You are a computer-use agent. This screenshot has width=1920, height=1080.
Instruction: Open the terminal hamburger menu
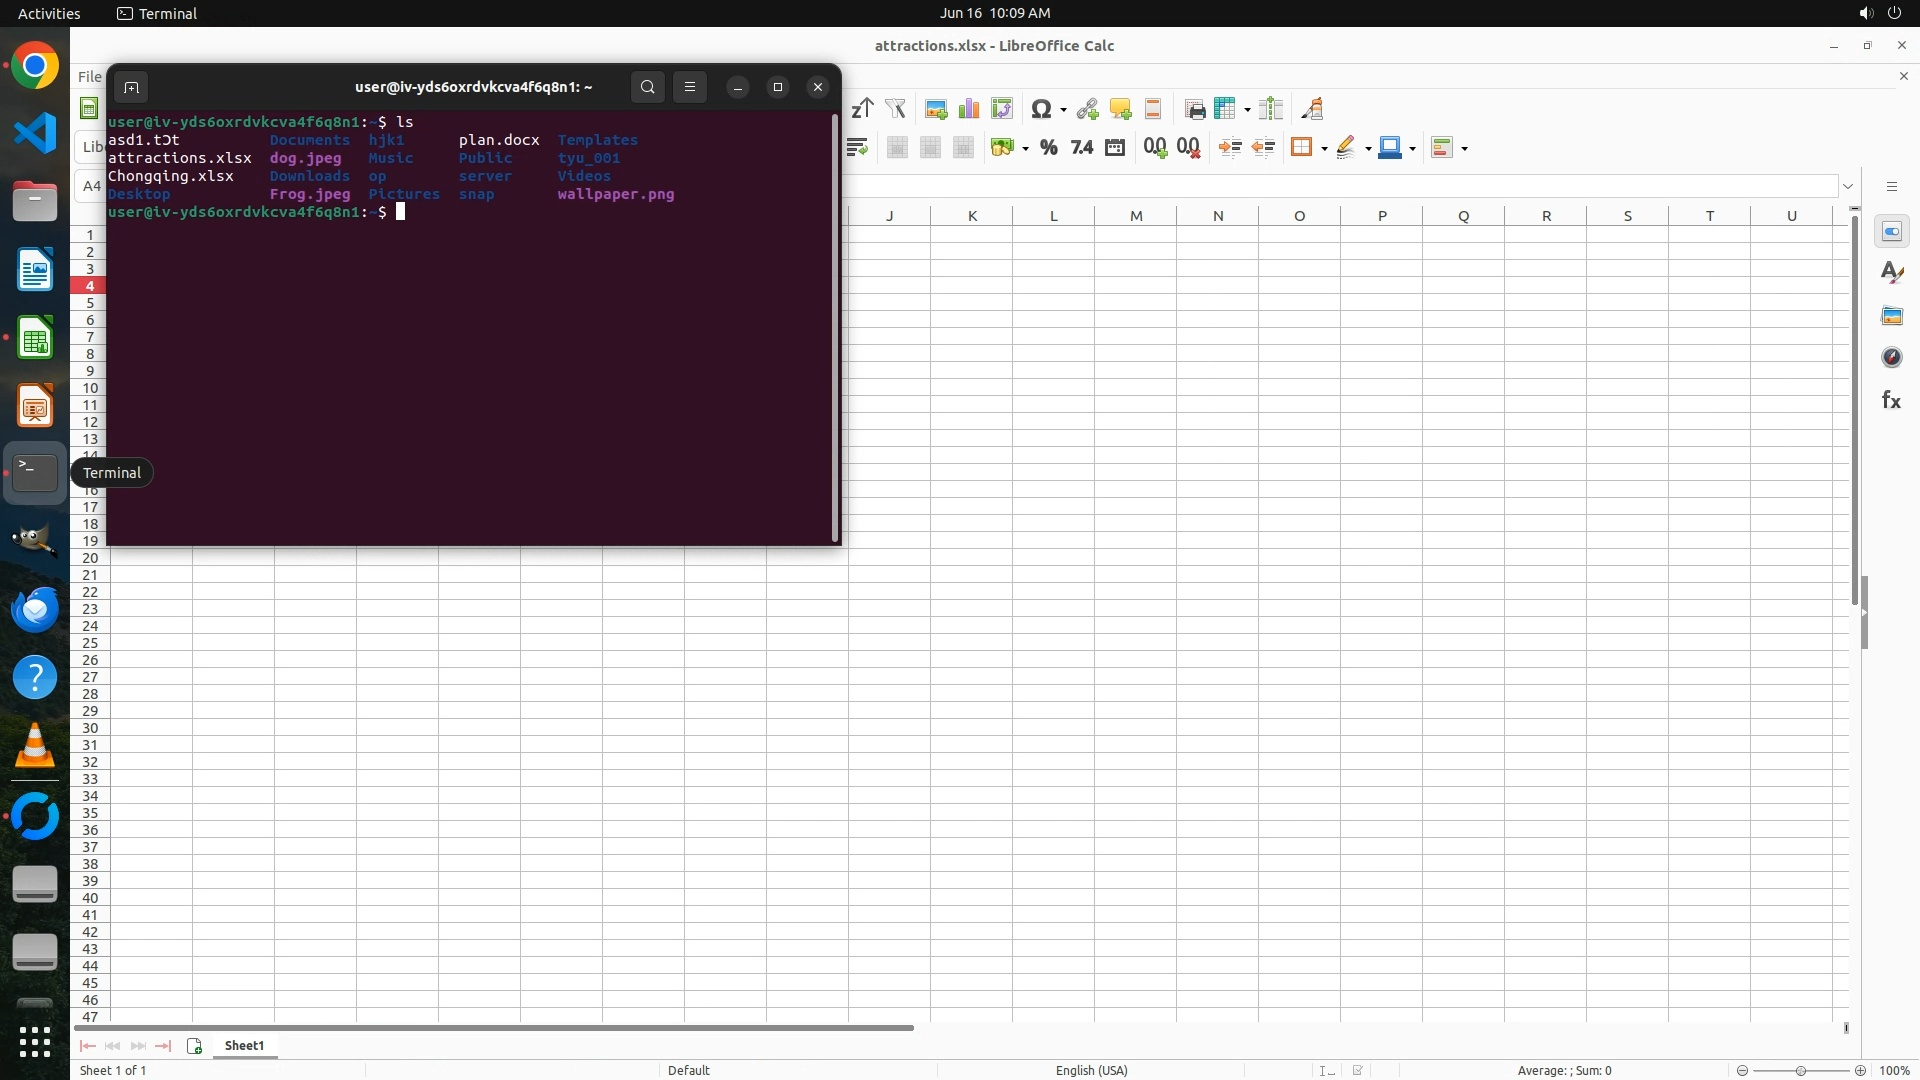tap(690, 87)
